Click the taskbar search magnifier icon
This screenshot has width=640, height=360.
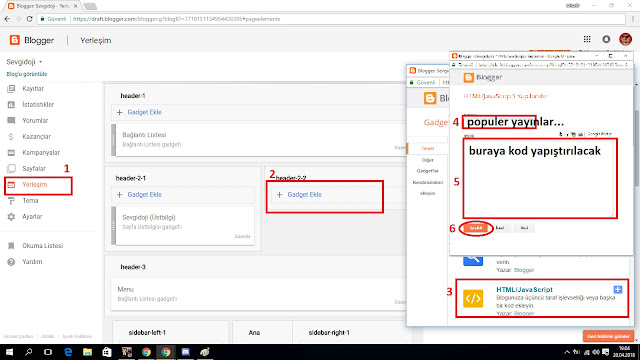(x=28, y=352)
